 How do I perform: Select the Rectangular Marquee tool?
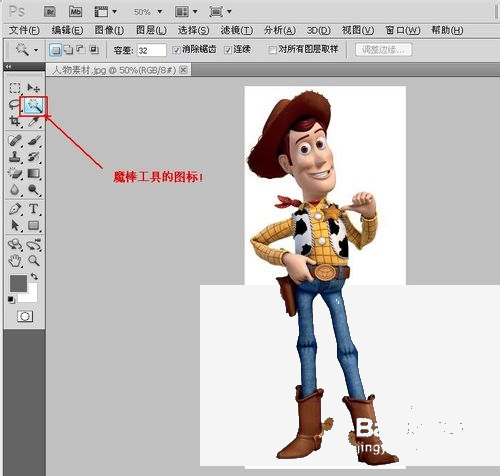pos(15,88)
